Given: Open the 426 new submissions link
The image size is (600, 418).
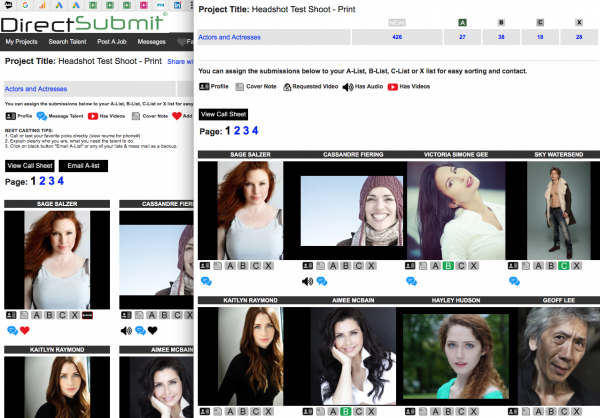Looking at the screenshot, I should click(x=396, y=38).
